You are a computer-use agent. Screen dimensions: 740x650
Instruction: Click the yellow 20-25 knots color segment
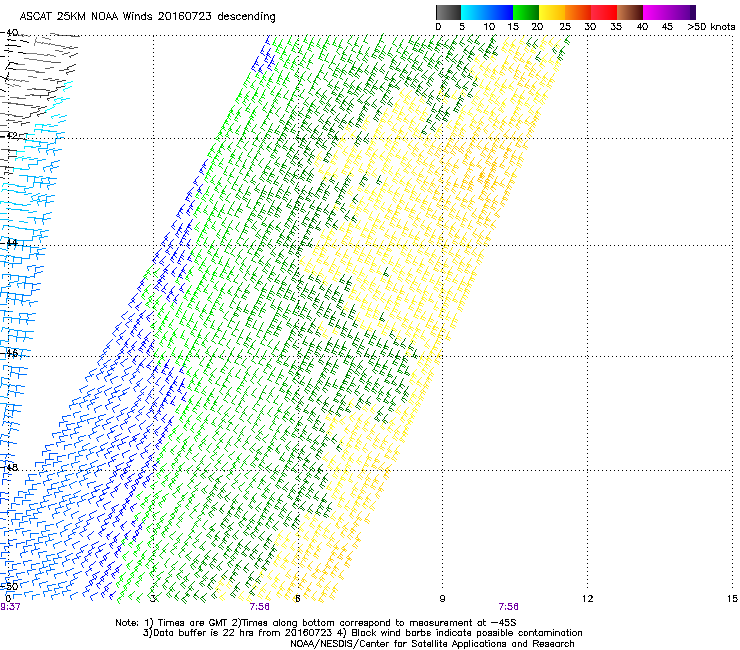[552, 12]
